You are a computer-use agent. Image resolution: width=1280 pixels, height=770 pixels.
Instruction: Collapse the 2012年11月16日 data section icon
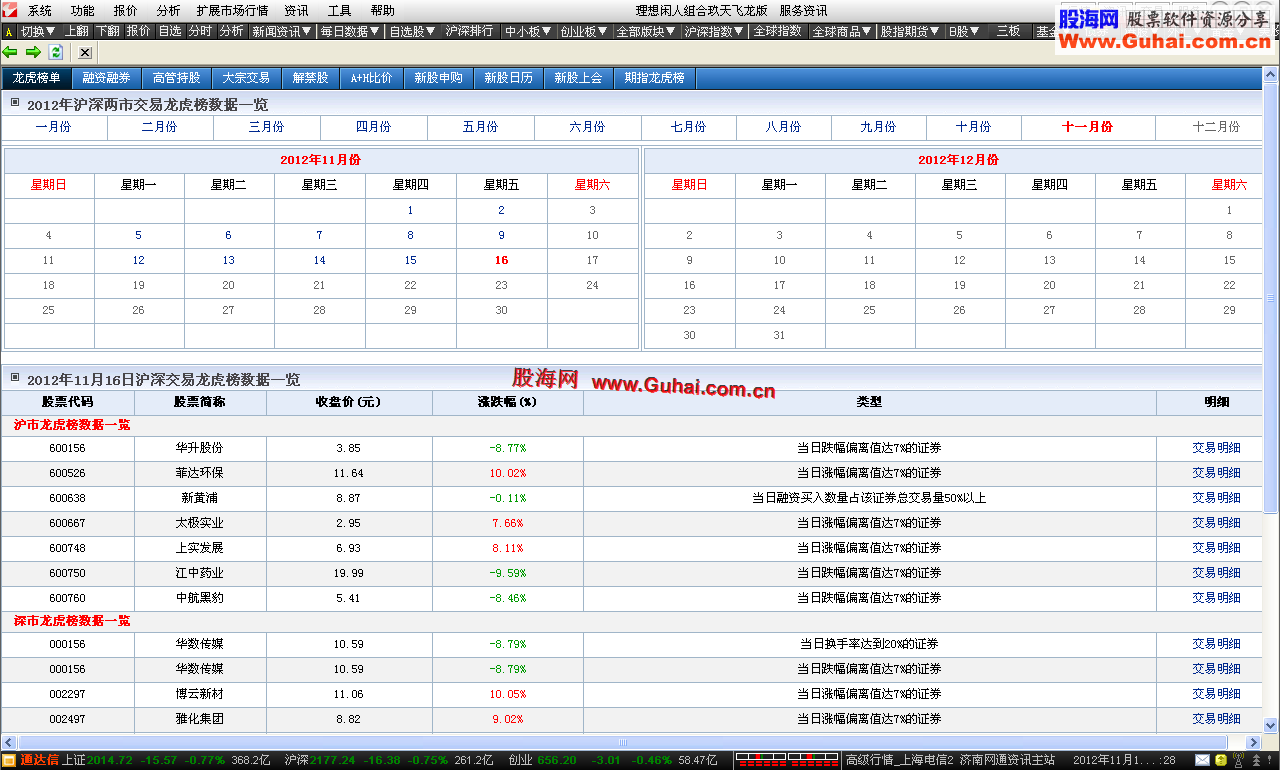pos(15,378)
